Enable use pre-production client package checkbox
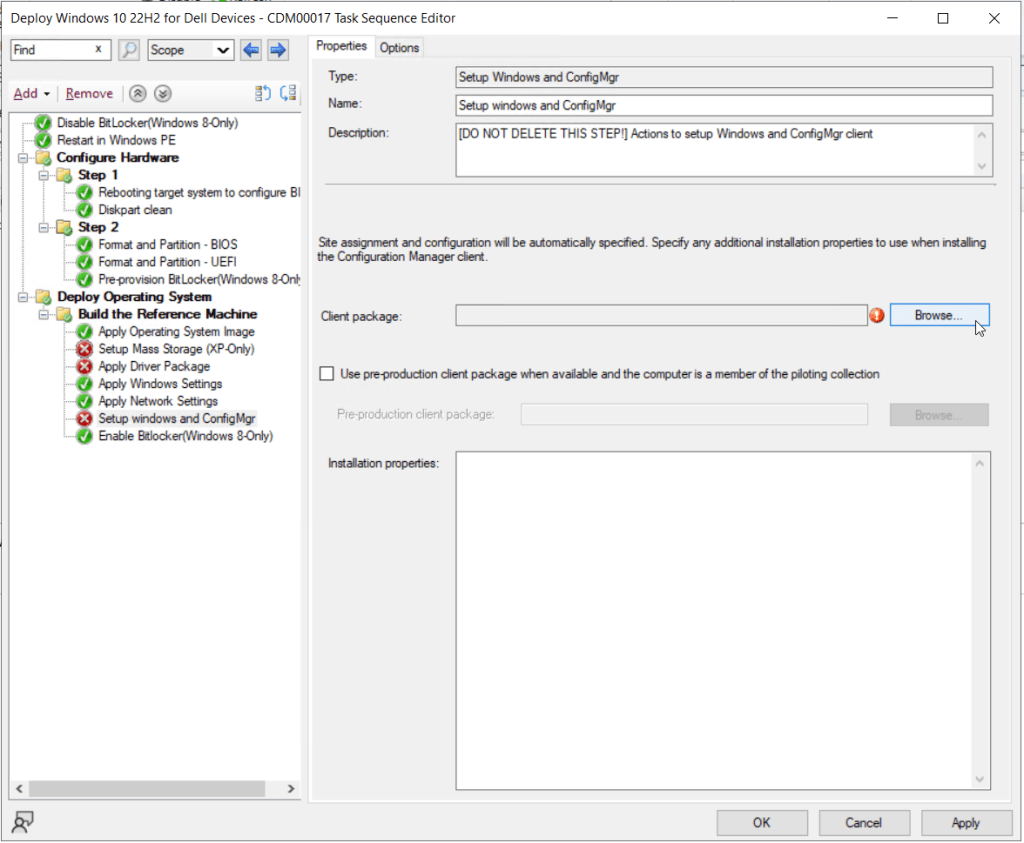This screenshot has width=1024, height=843. [x=326, y=374]
